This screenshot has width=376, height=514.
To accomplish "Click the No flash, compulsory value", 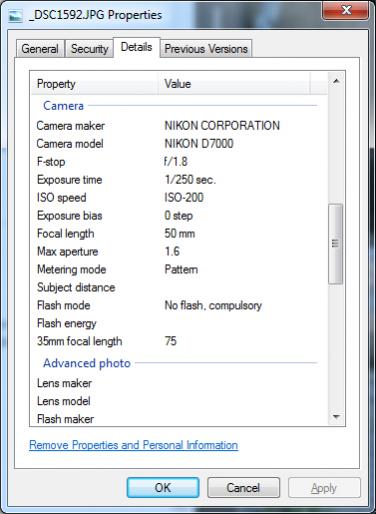I will 213,306.
